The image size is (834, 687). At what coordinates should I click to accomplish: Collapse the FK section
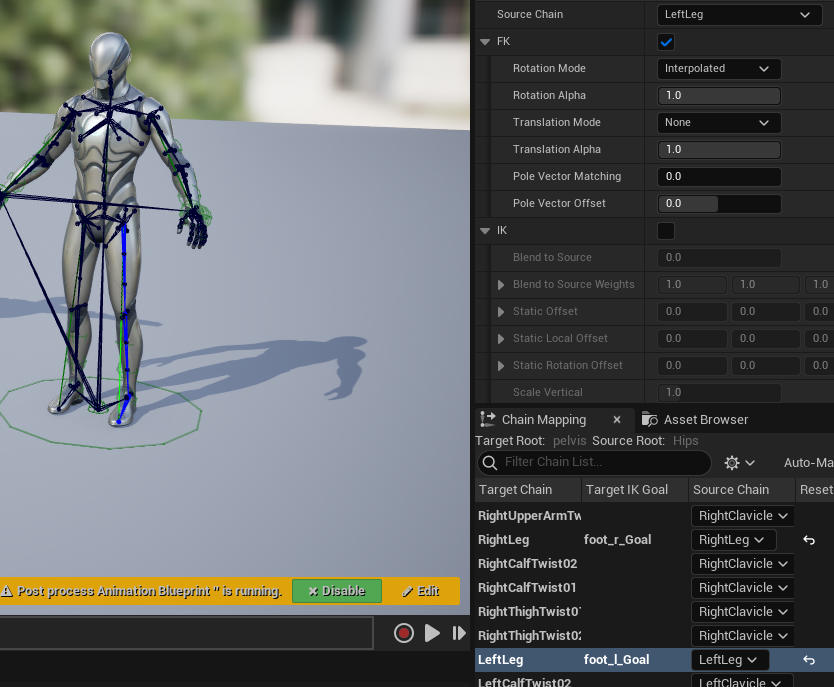[485, 41]
